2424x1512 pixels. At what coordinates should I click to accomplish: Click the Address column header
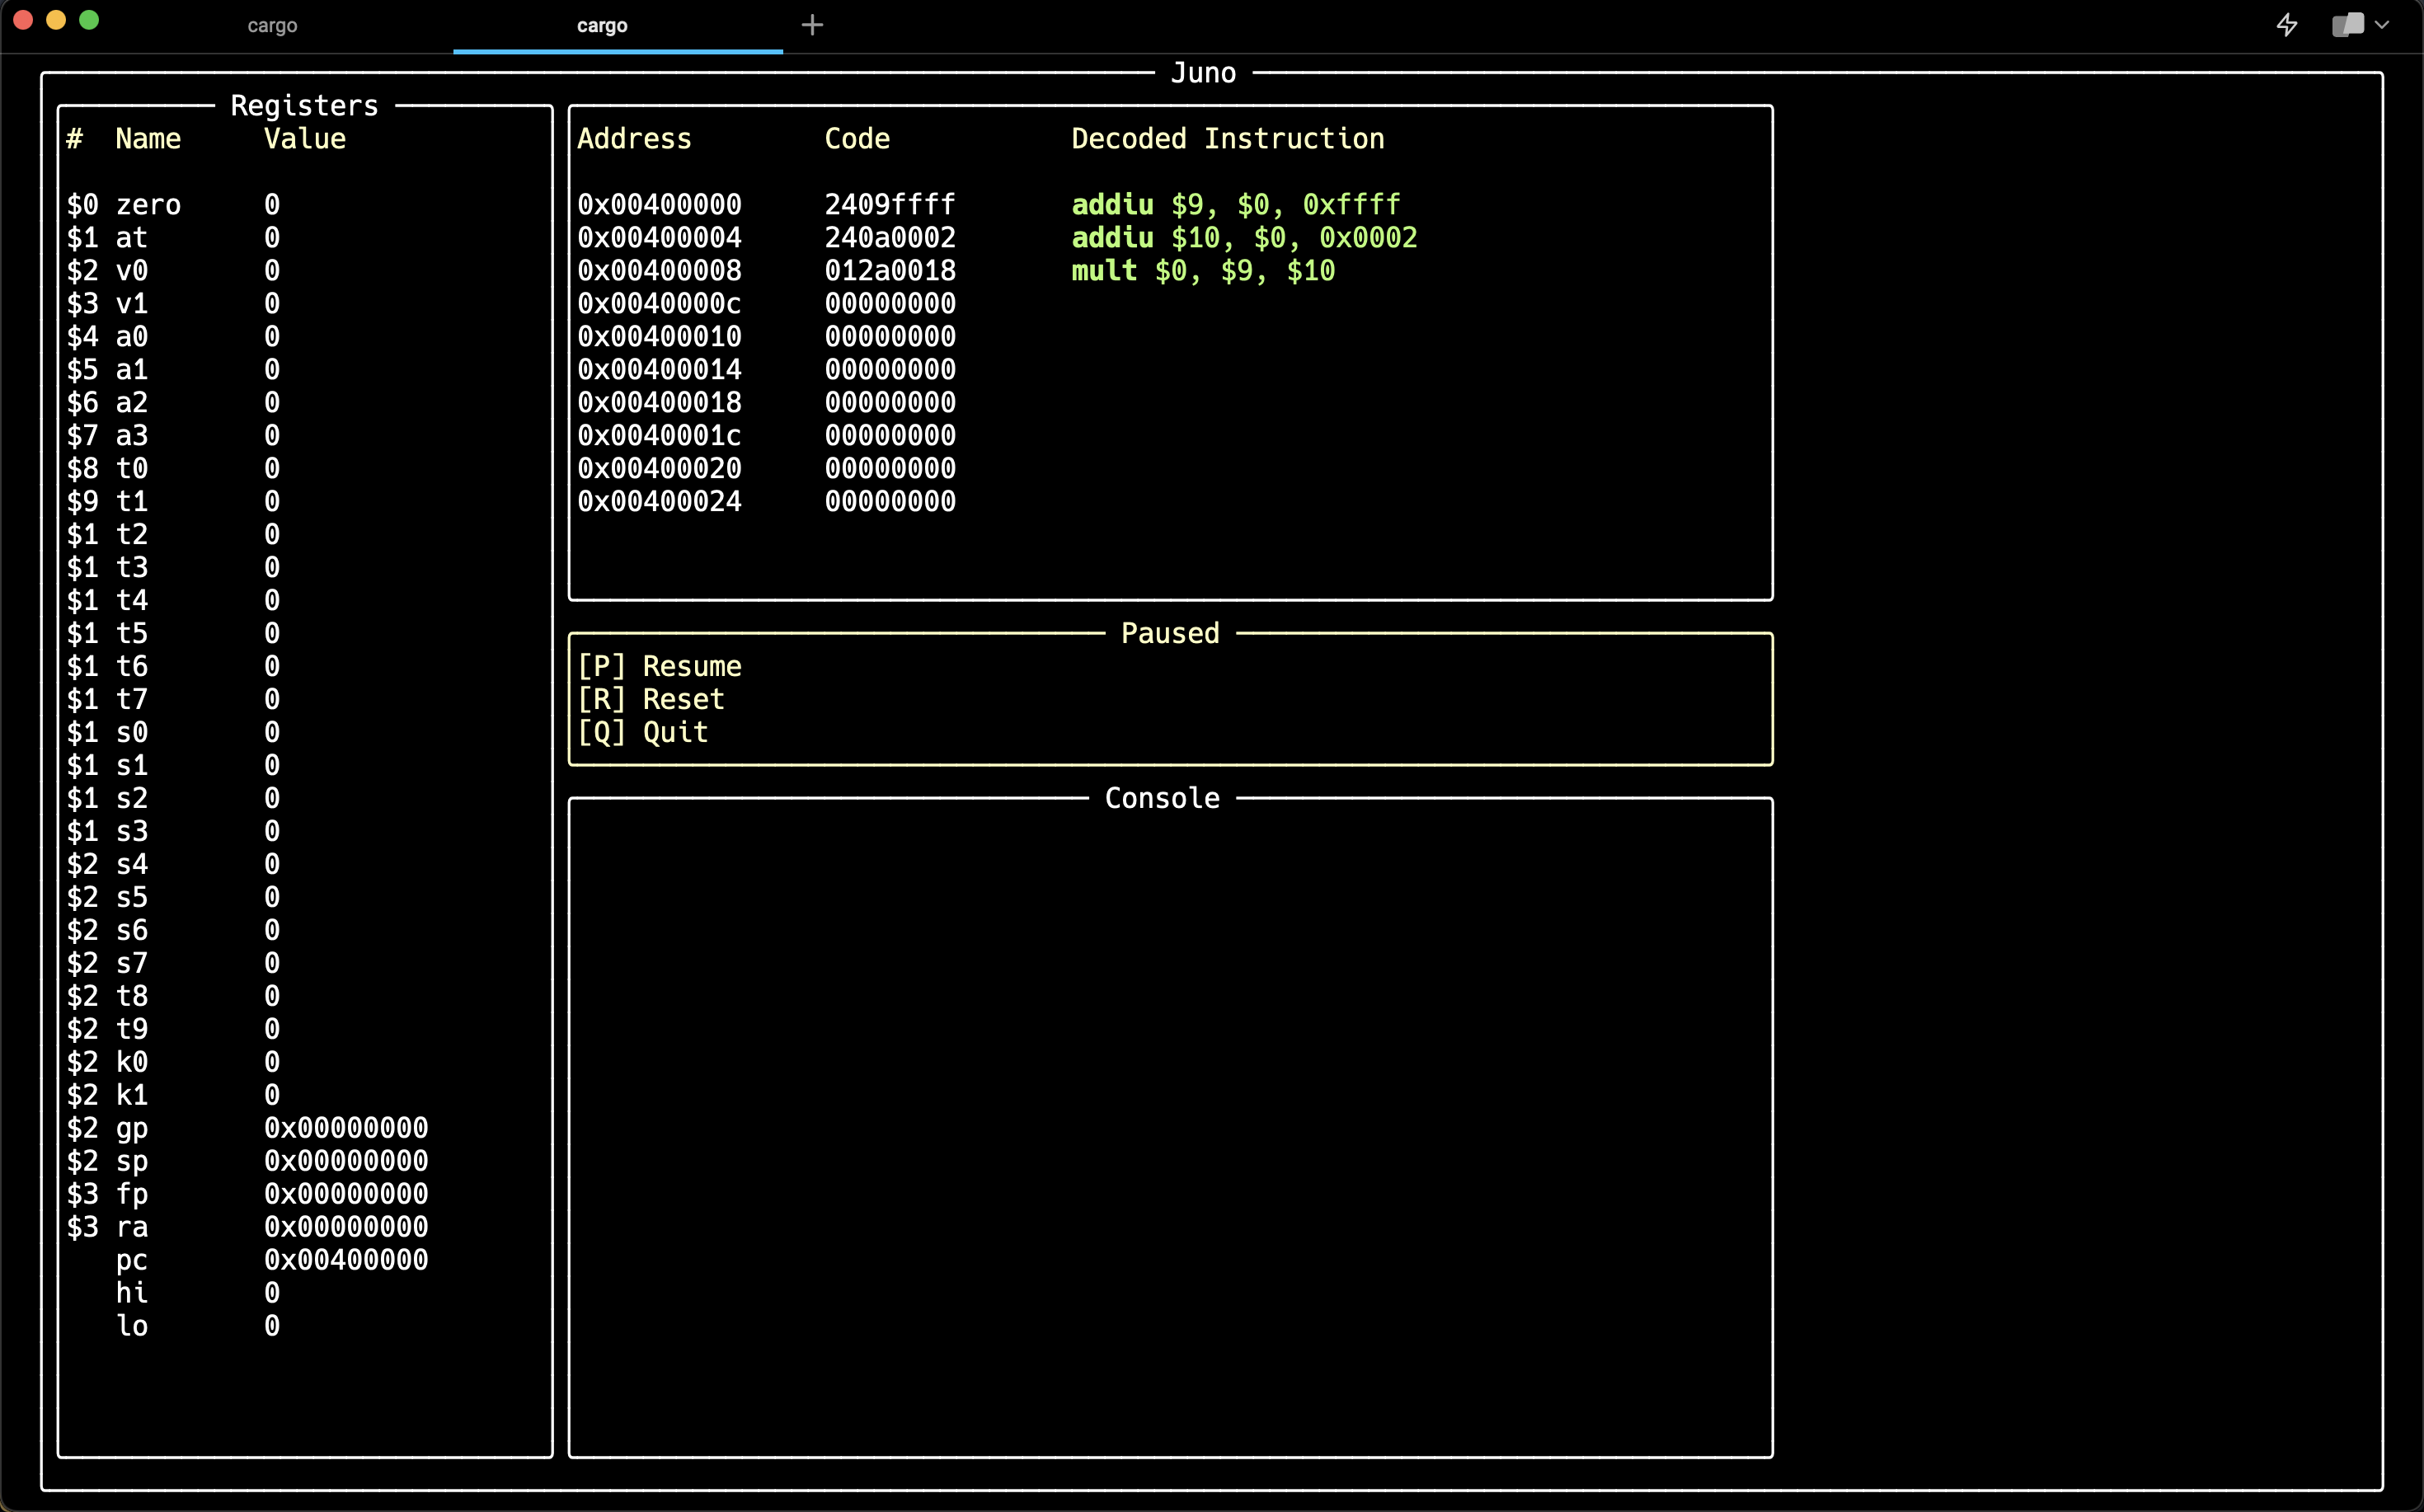coord(634,139)
